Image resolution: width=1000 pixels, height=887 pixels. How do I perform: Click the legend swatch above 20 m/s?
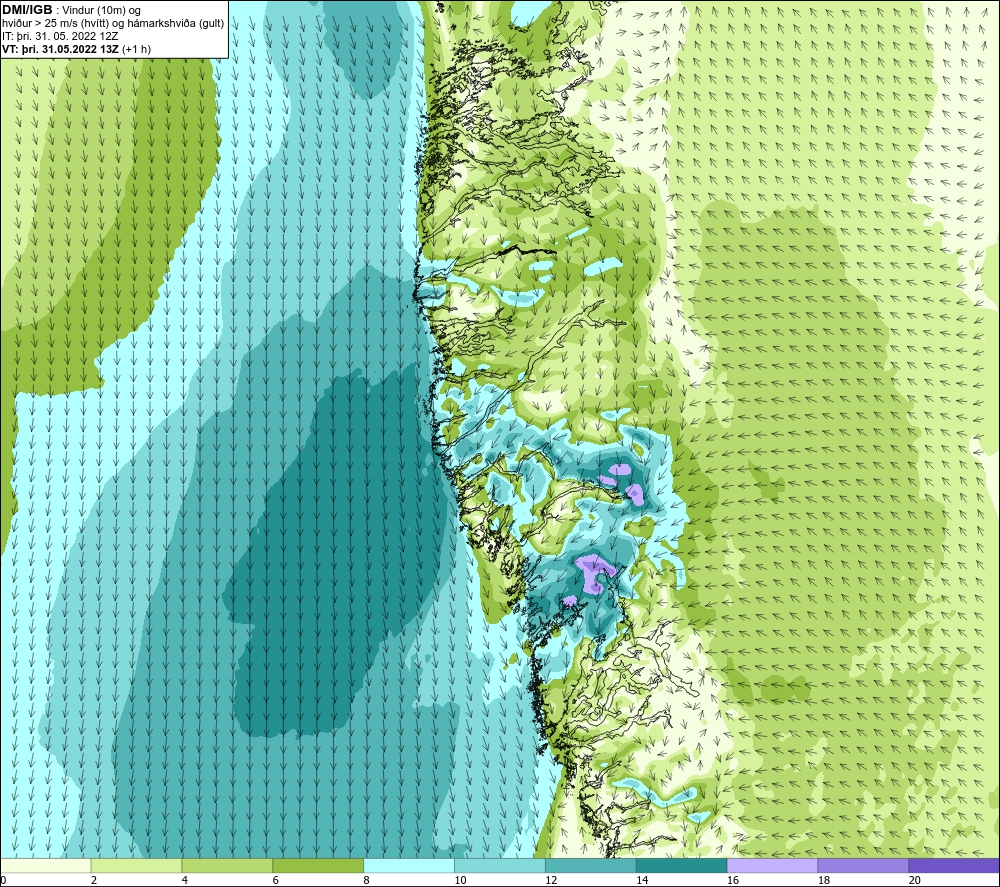953,865
